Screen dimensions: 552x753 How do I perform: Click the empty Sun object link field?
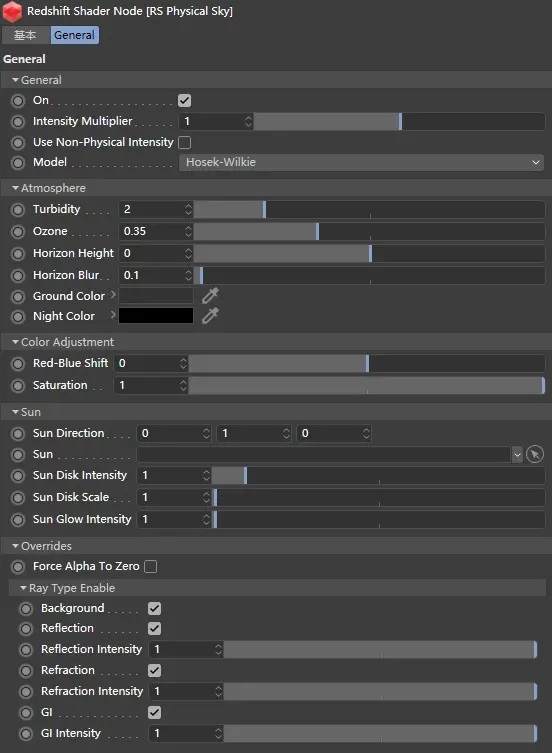click(x=324, y=454)
